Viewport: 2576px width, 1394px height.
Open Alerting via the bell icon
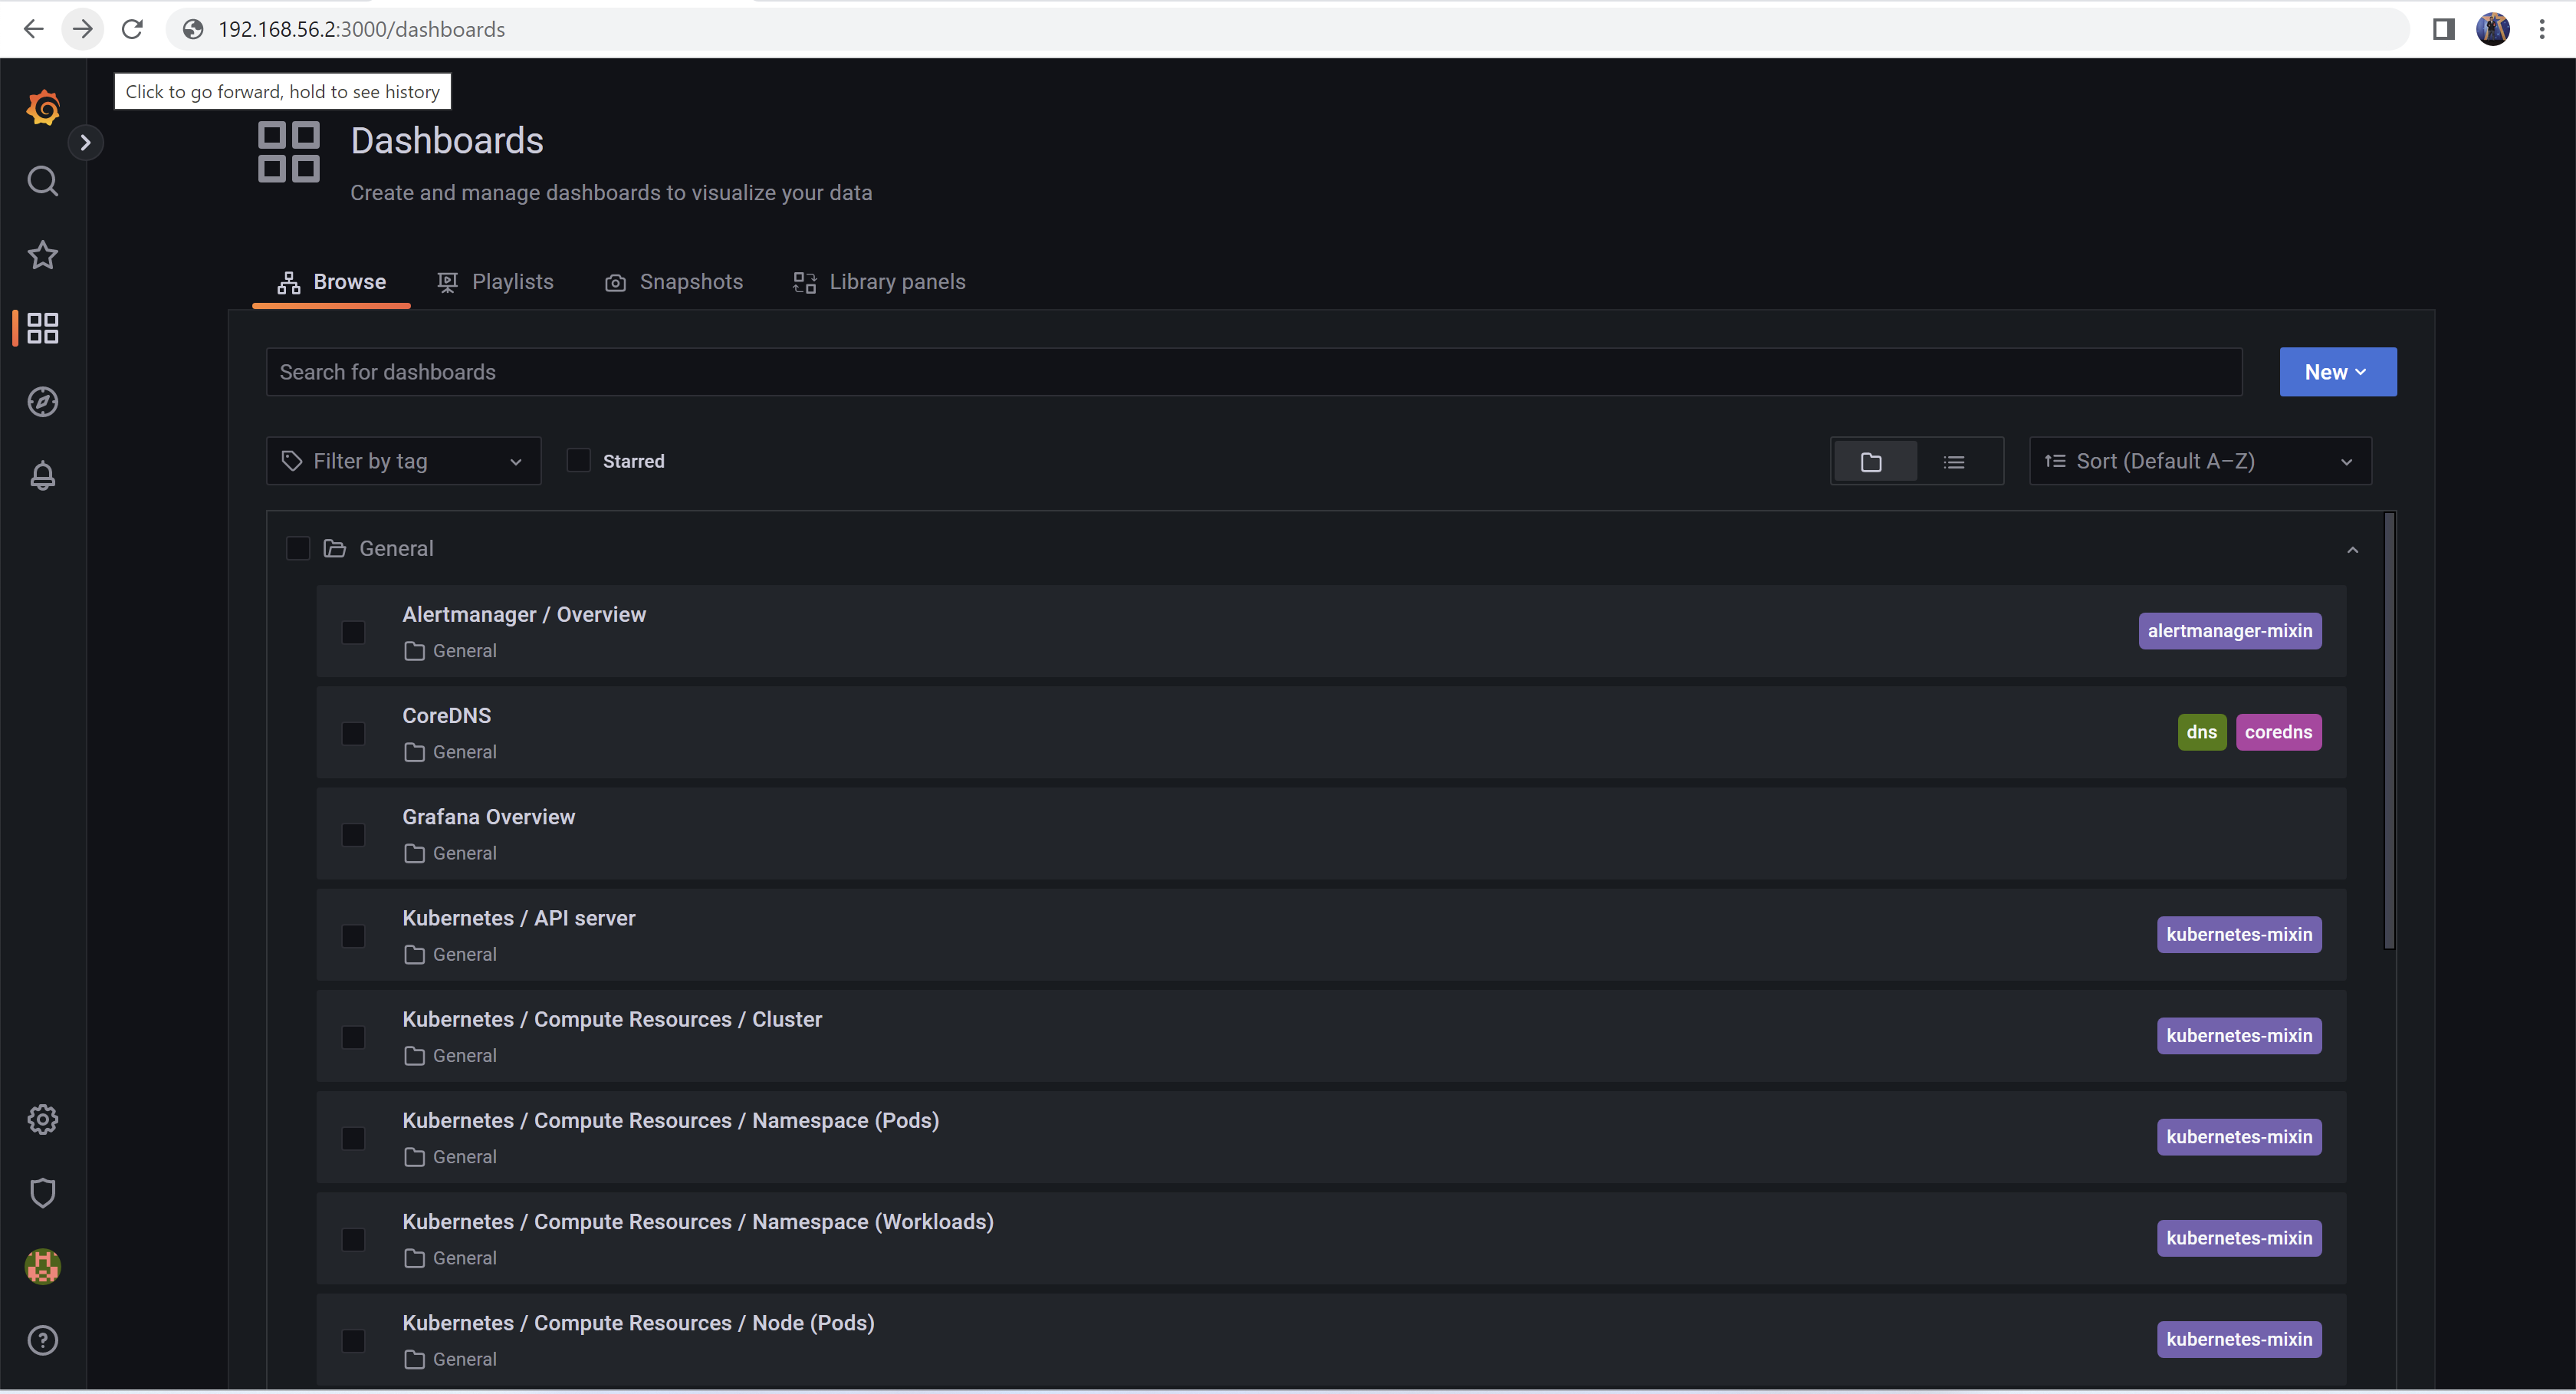tap(43, 475)
